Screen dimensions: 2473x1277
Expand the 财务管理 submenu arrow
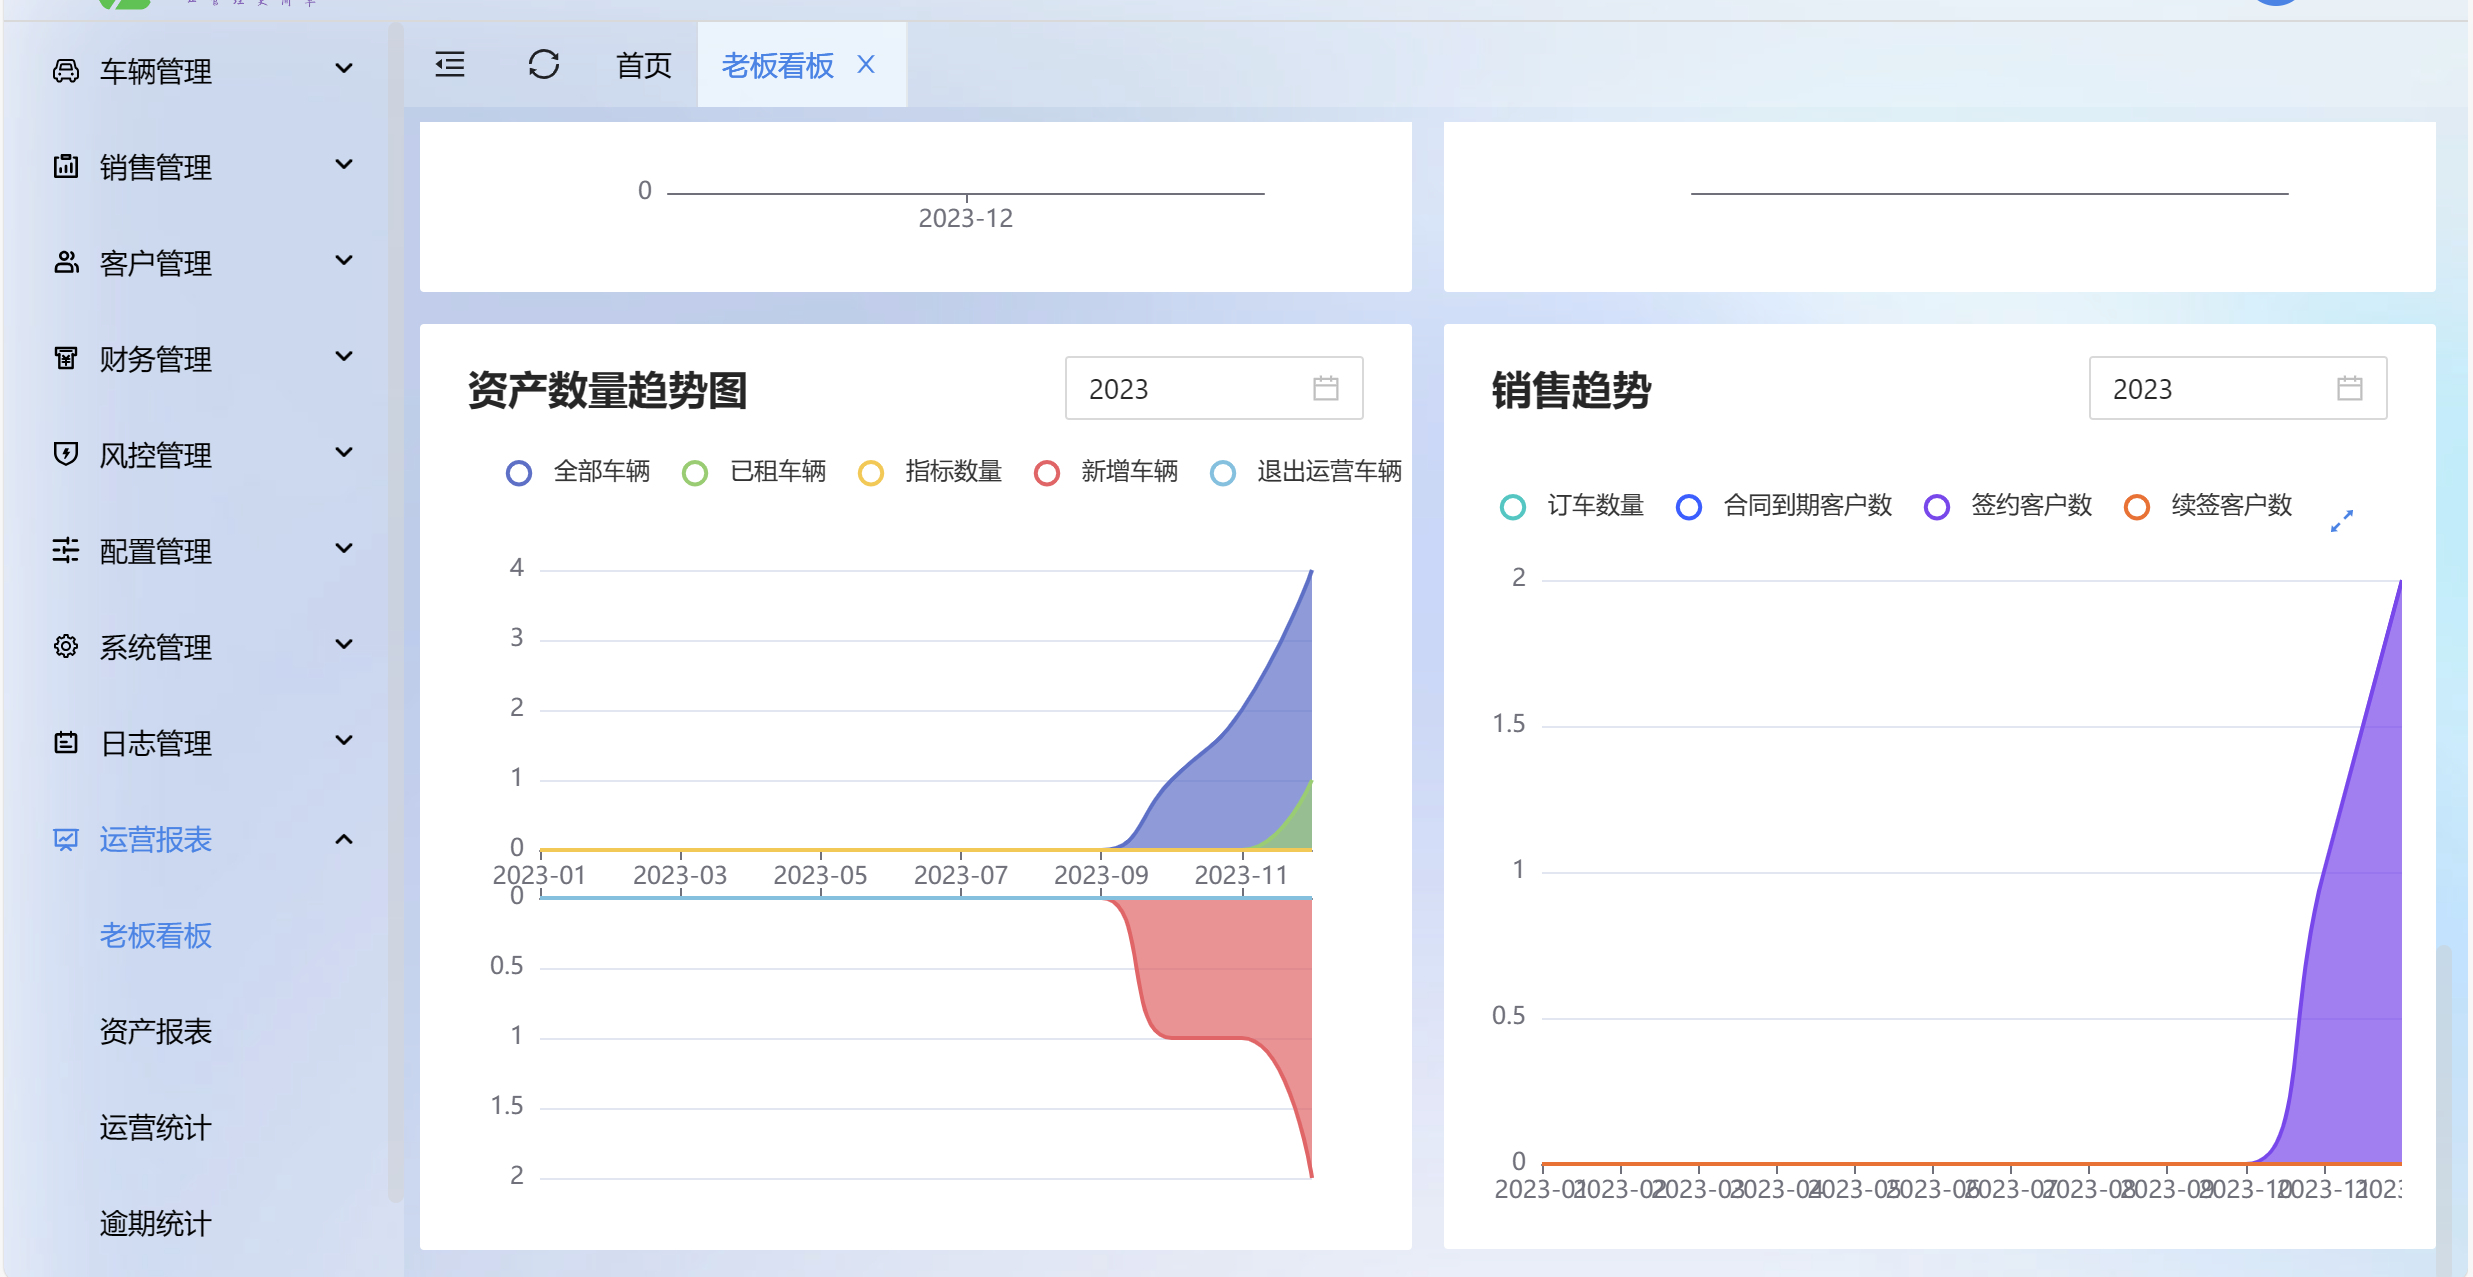pyautogui.click(x=343, y=357)
